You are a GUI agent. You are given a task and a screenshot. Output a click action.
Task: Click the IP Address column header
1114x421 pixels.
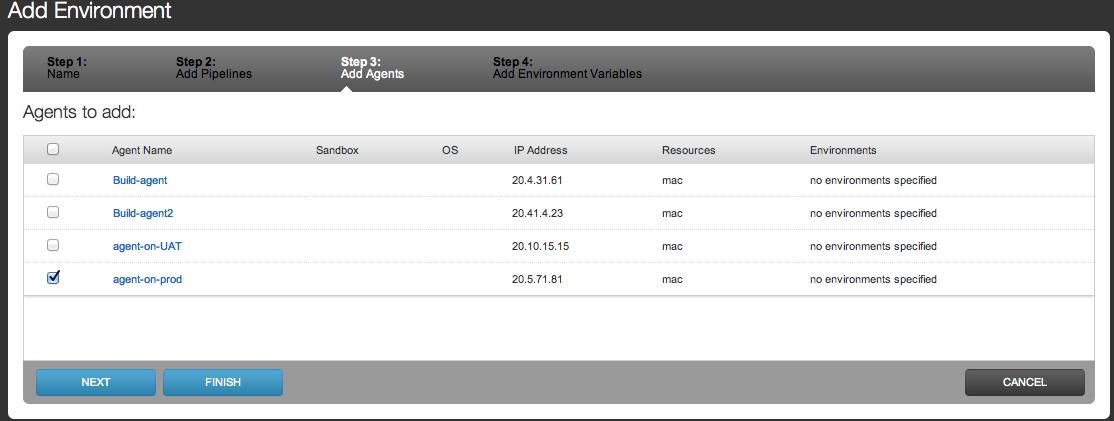pos(540,150)
